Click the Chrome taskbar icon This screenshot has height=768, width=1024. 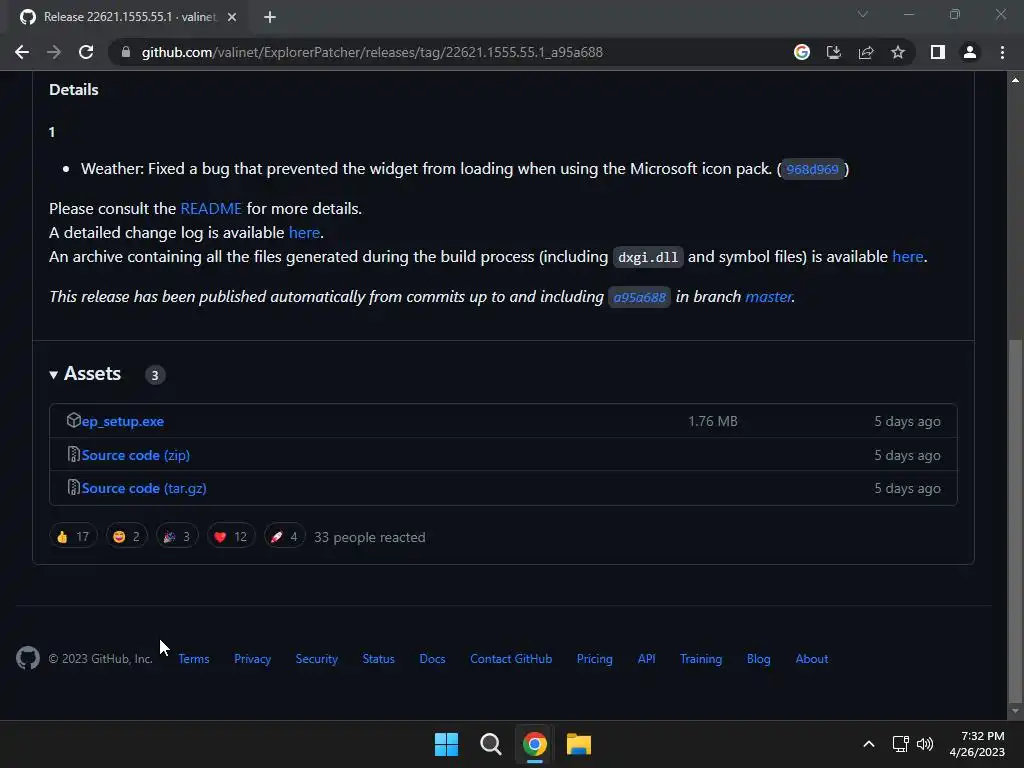[x=535, y=744]
